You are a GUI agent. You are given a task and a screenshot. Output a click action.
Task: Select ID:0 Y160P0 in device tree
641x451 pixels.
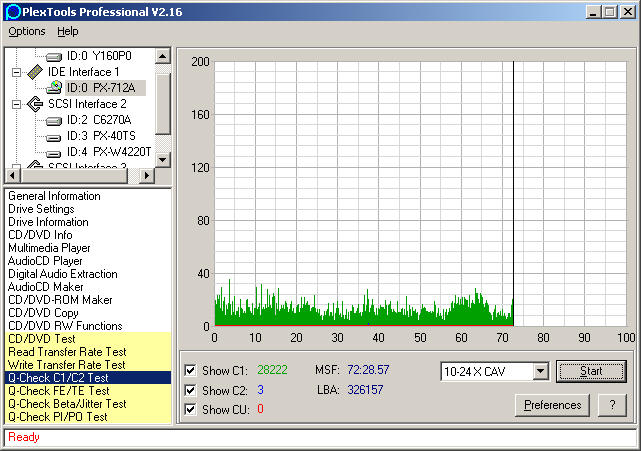(x=99, y=56)
